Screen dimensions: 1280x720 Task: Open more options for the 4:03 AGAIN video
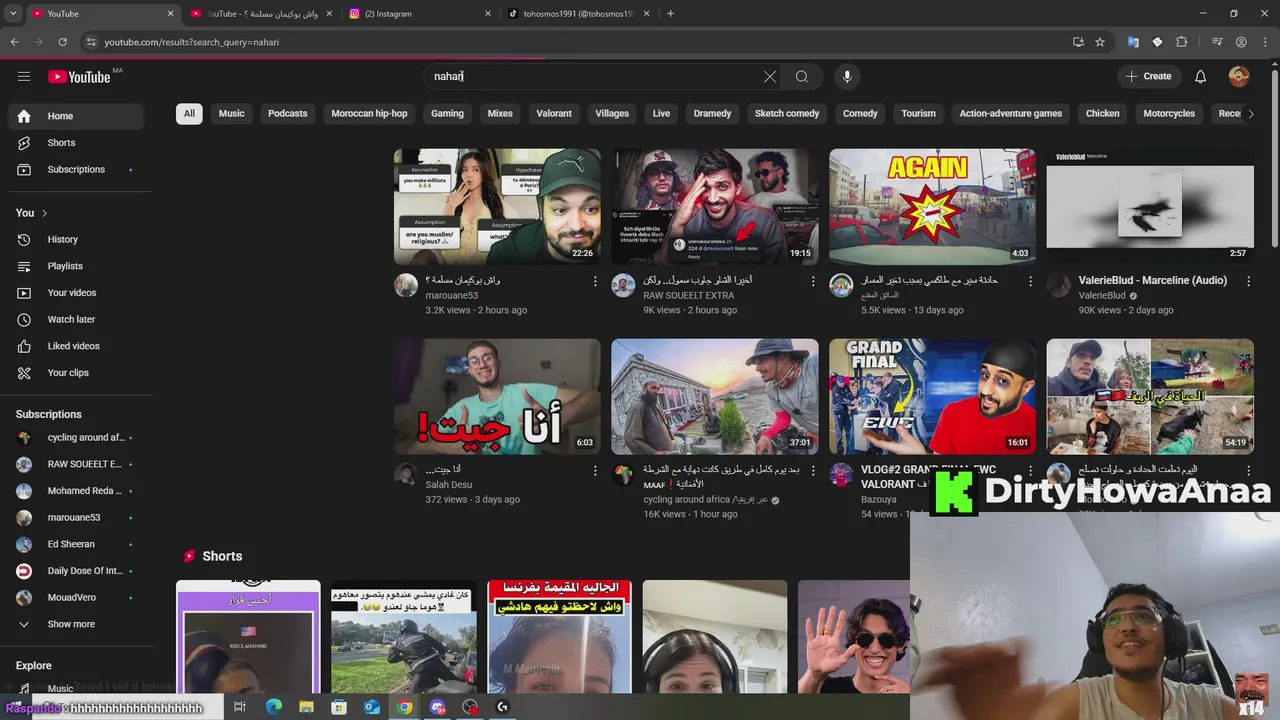point(1030,282)
